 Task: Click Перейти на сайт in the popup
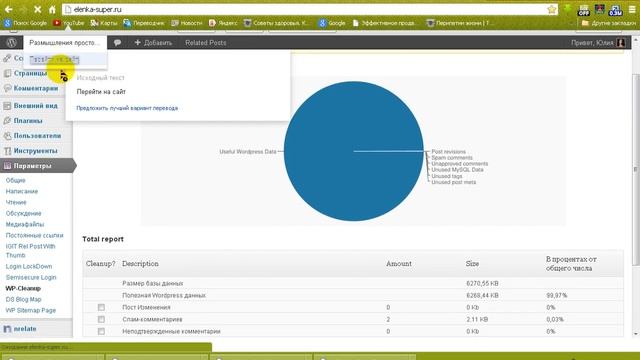101,92
